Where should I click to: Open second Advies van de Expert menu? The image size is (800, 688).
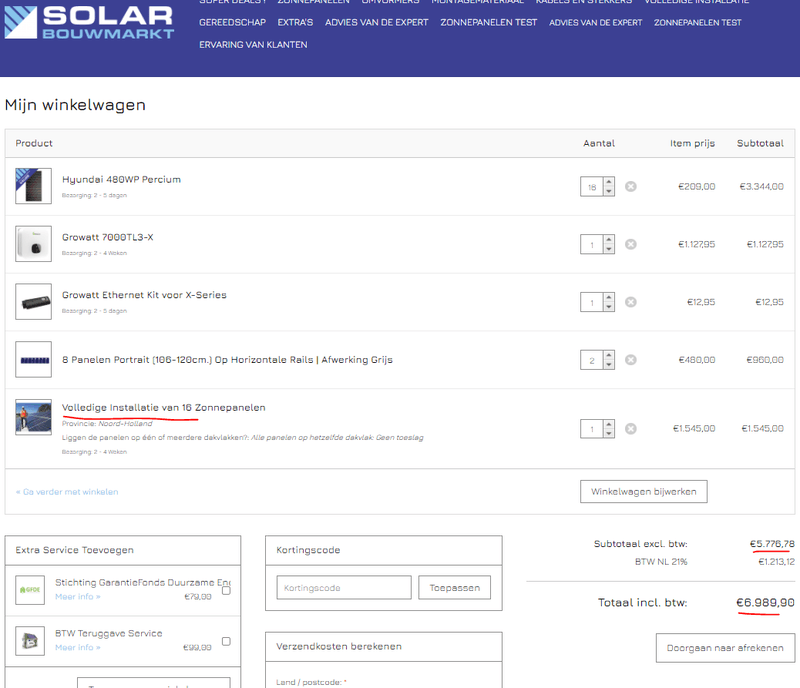click(595, 22)
